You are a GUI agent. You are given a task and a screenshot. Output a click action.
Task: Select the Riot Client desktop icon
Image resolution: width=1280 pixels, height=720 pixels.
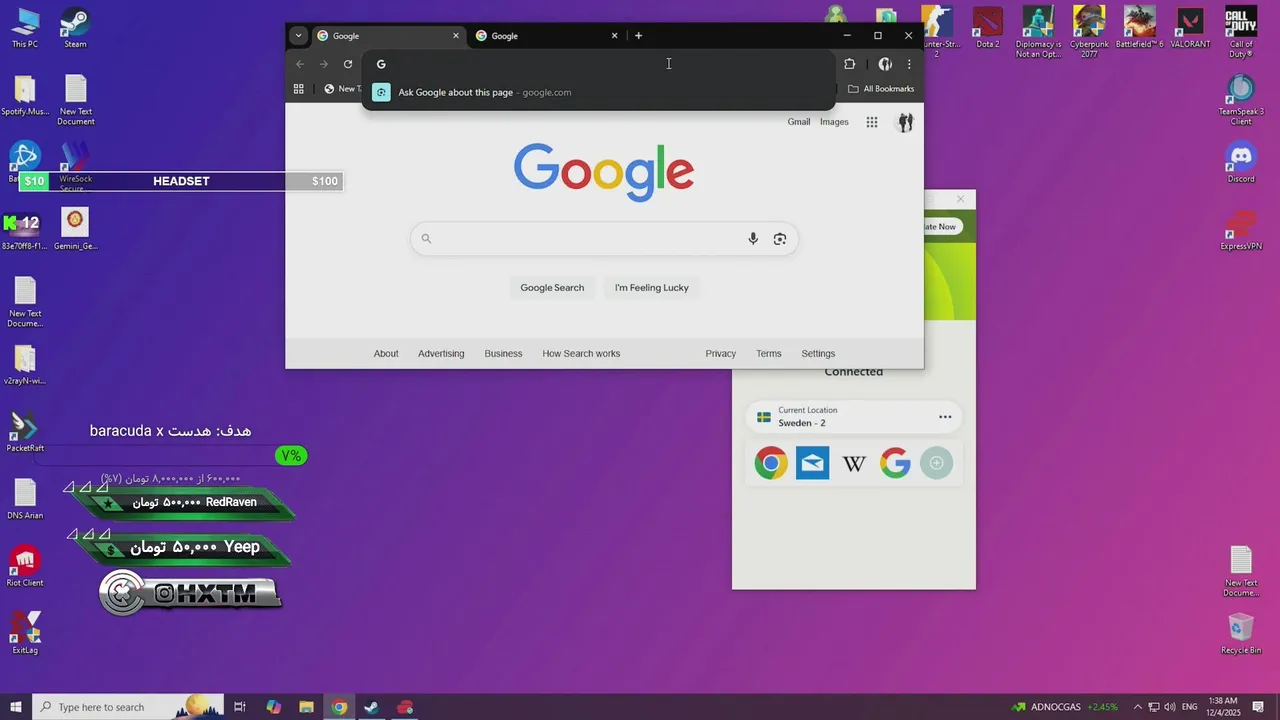coord(25,566)
